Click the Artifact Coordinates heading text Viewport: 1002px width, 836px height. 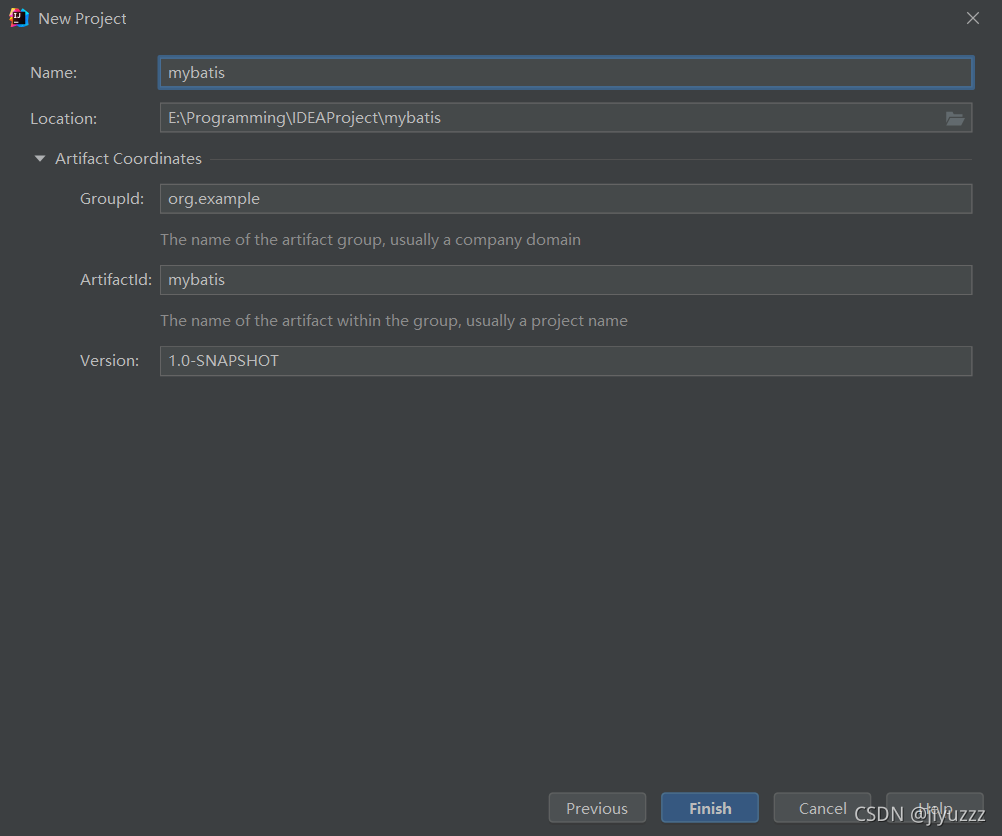[128, 159]
